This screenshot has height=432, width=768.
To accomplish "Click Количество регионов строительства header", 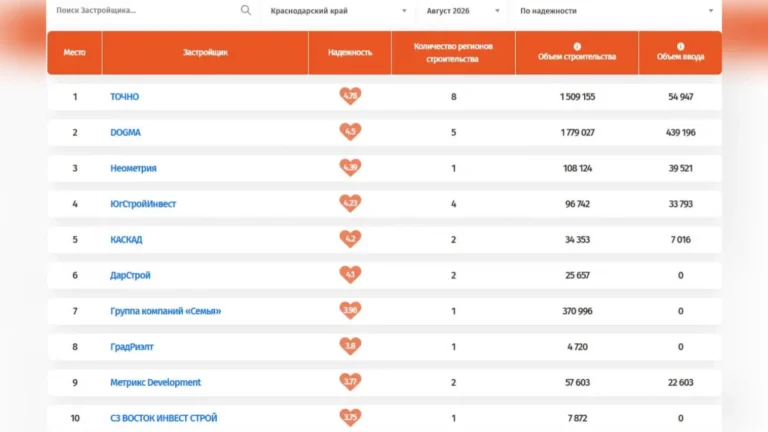I will (x=453, y=52).
